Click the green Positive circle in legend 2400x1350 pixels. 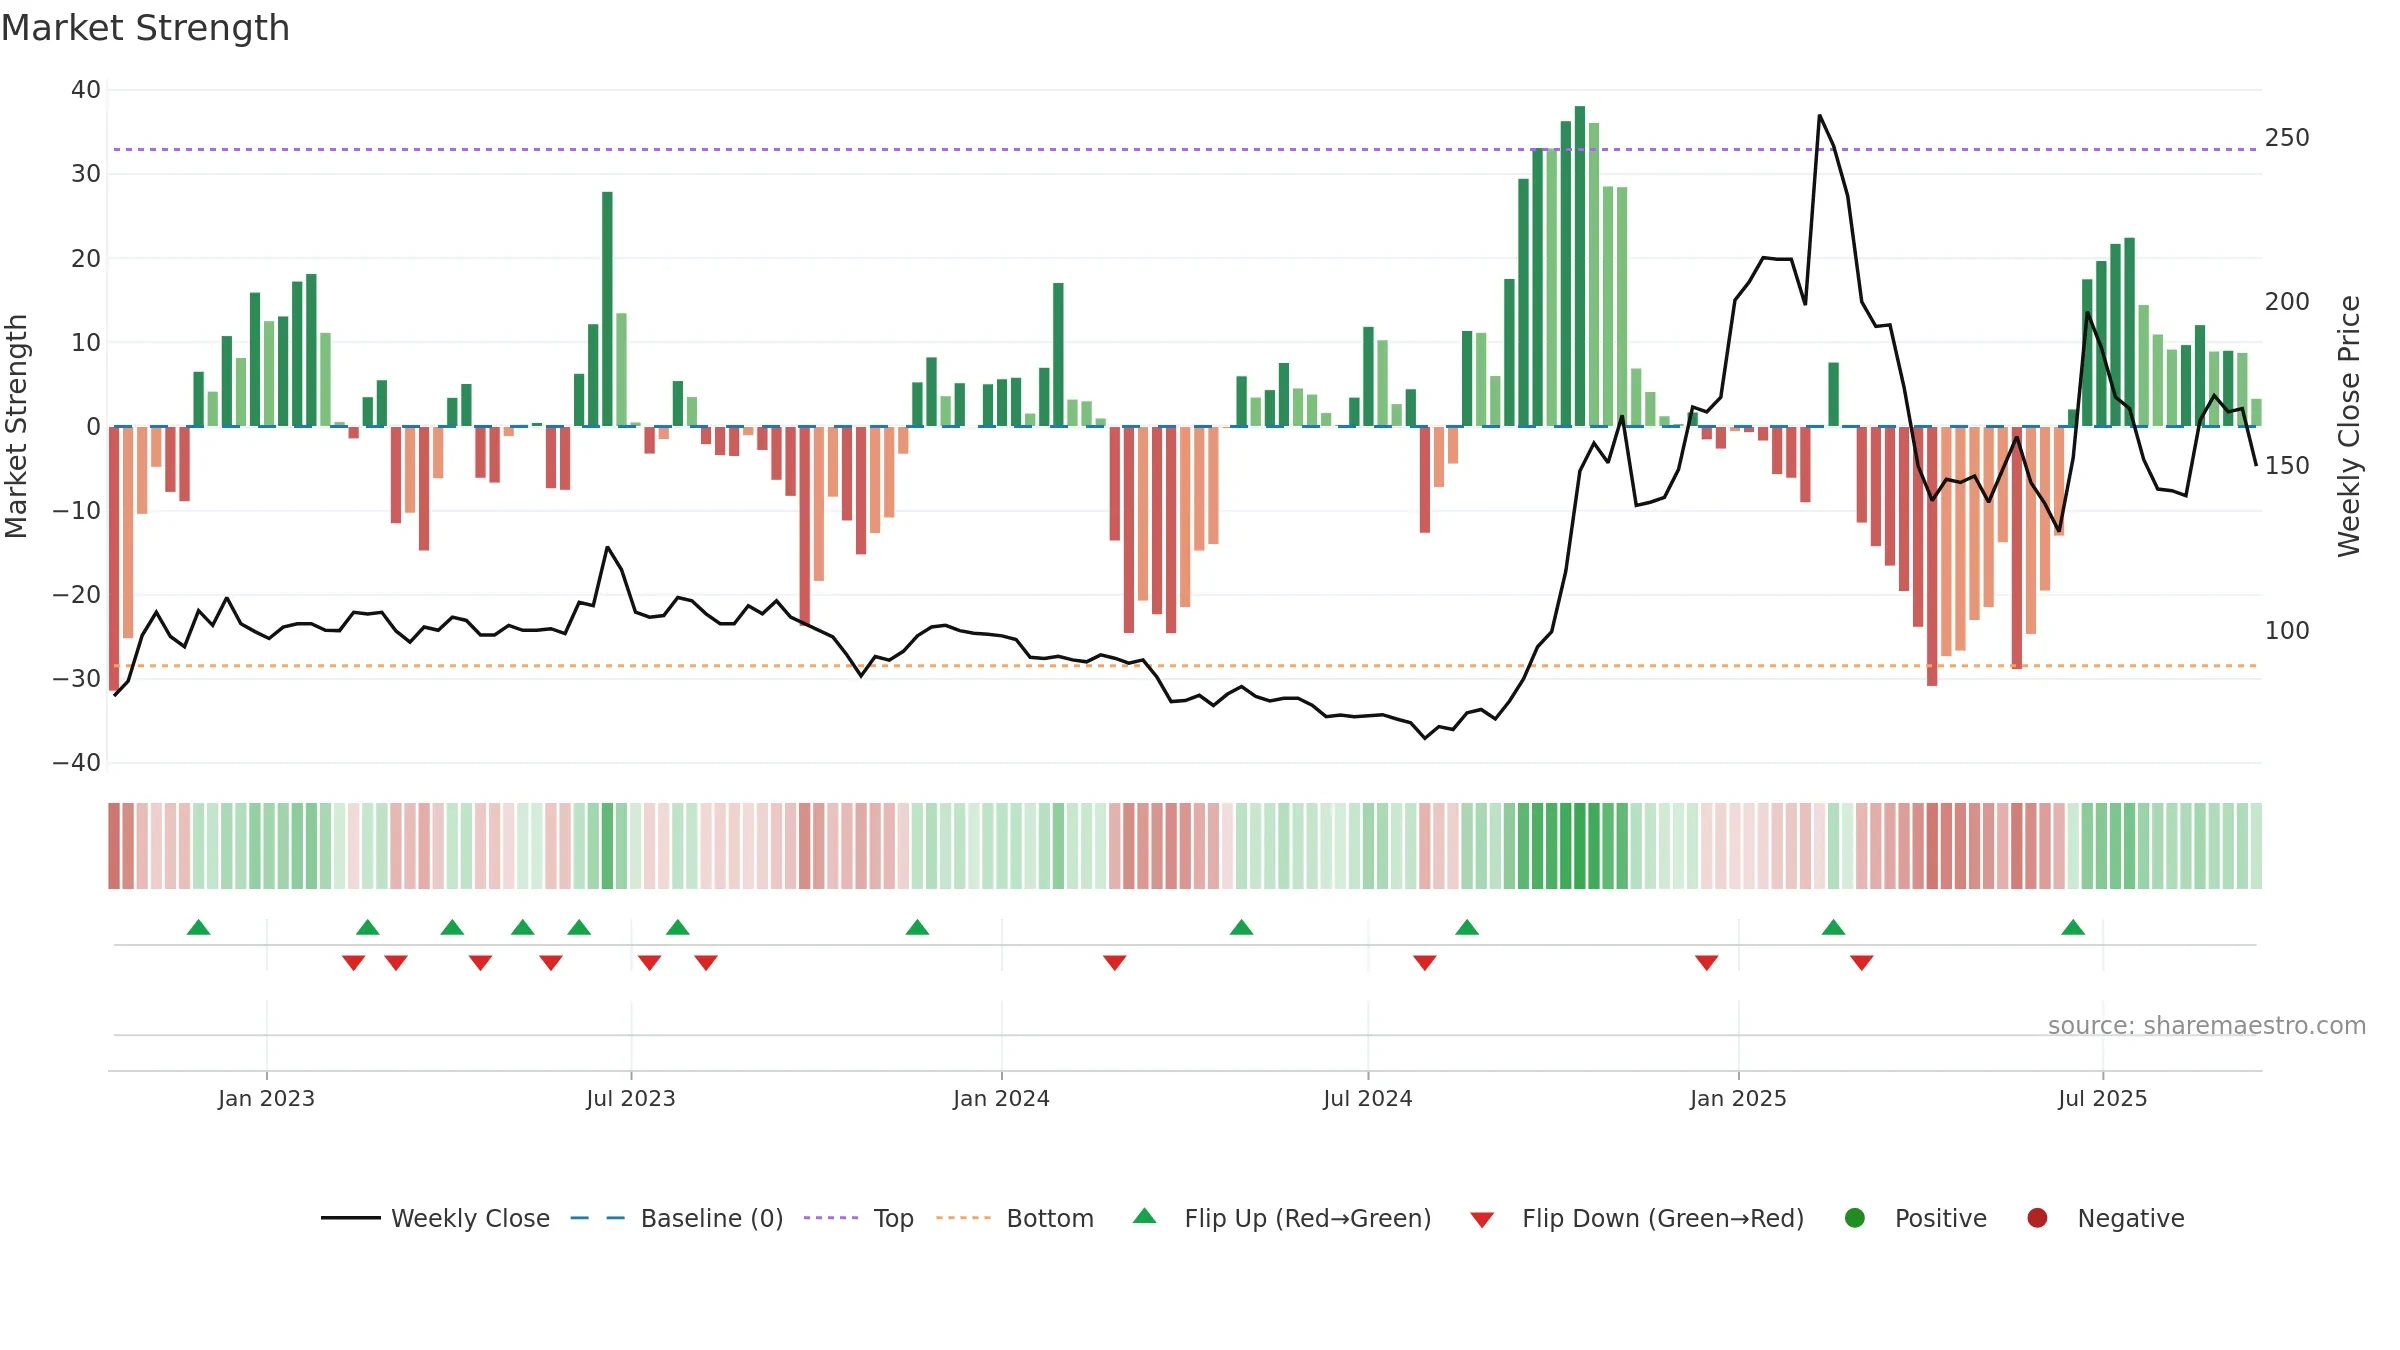tap(1855, 1218)
